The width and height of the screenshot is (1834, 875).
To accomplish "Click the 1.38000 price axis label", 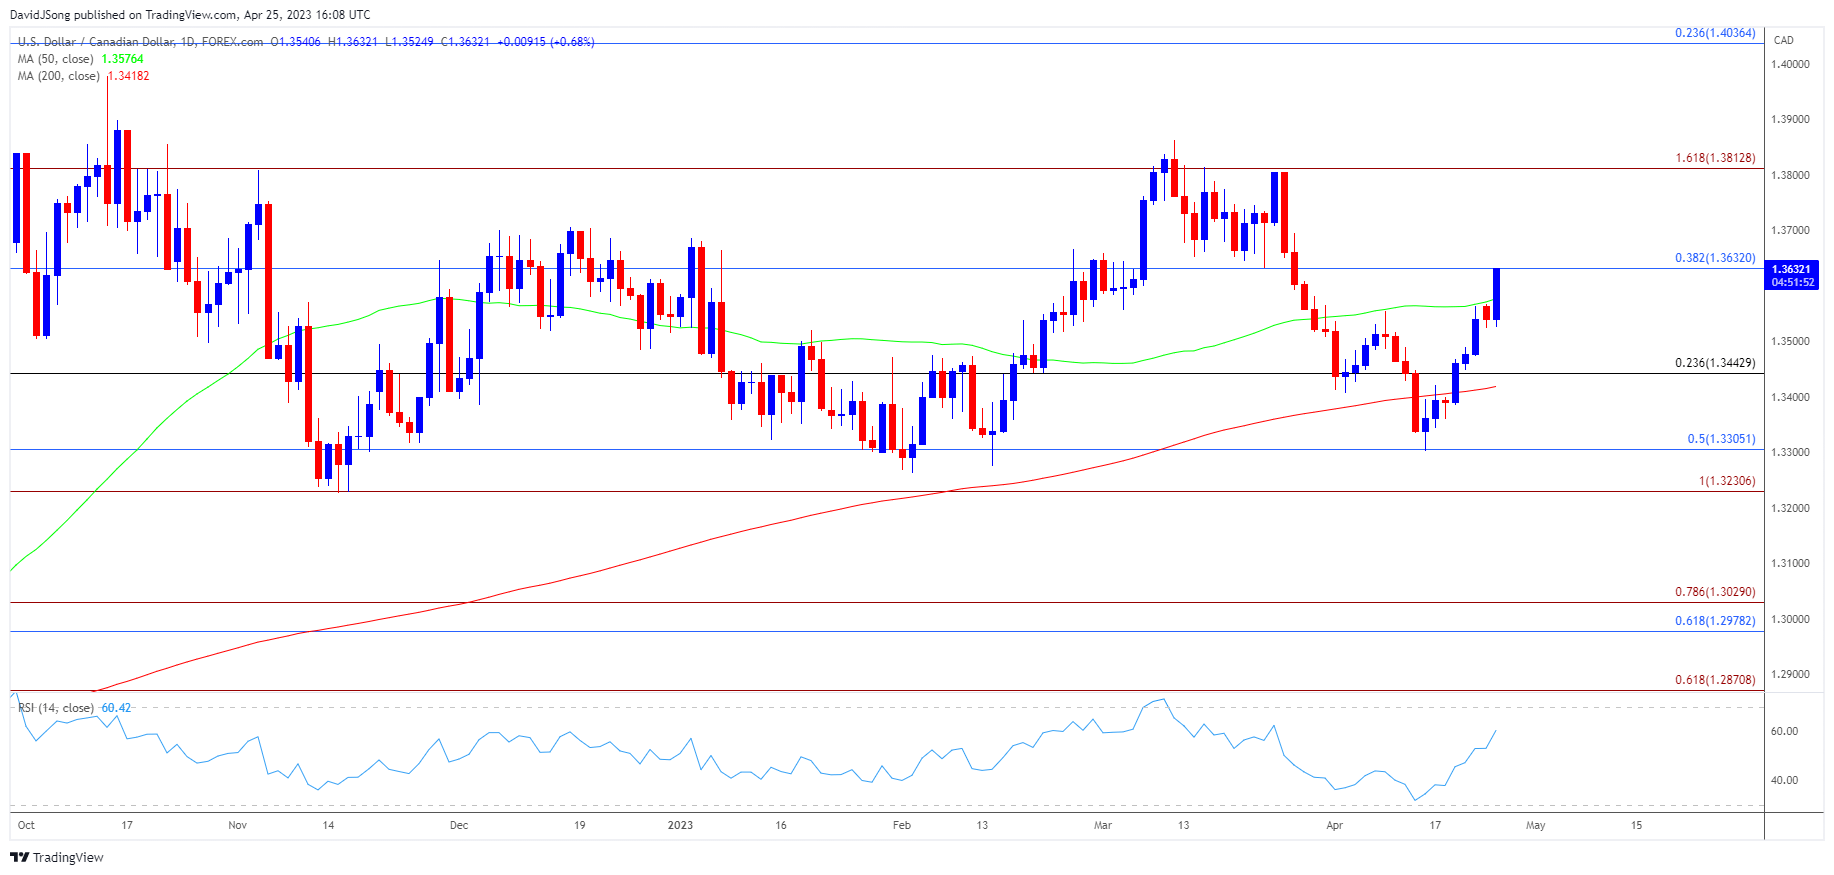I will [1790, 175].
